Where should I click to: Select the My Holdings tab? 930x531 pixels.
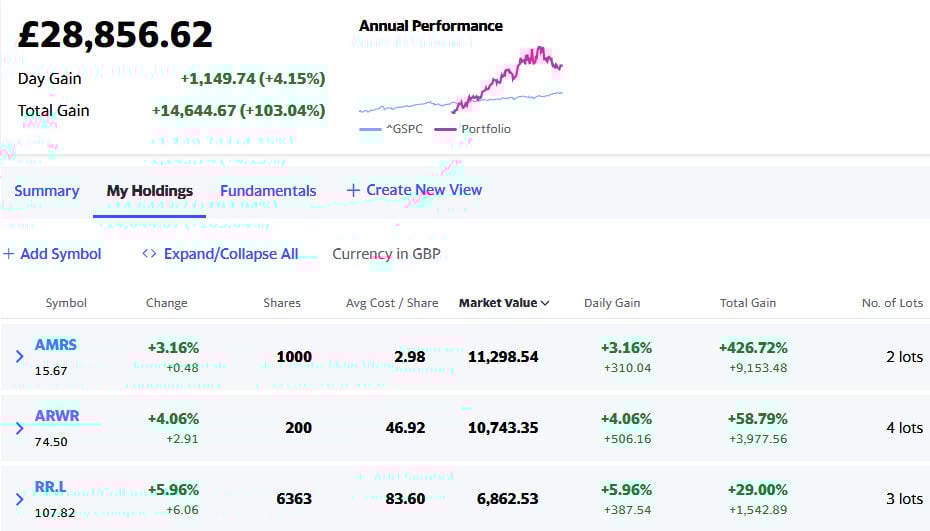pyautogui.click(x=149, y=191)
